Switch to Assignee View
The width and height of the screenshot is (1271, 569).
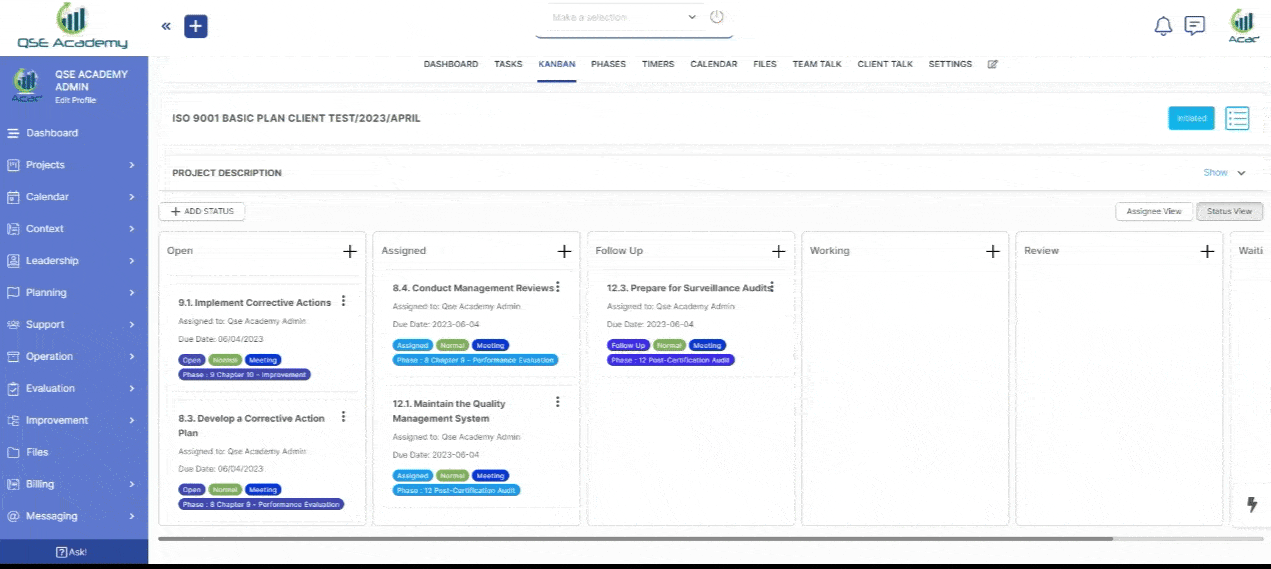pyautogui.click(x=1154, y=212)
